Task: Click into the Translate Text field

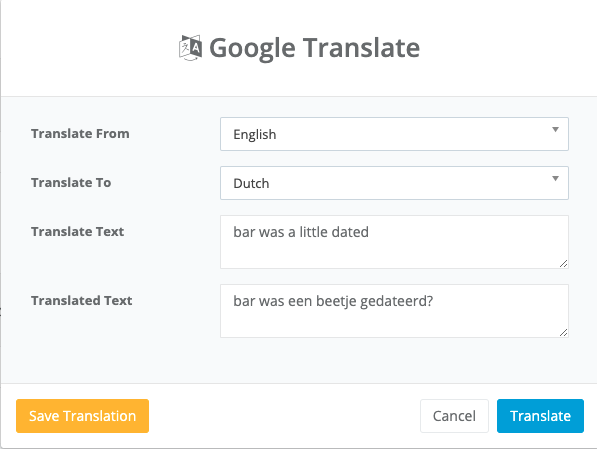Action: pos(394,242)
